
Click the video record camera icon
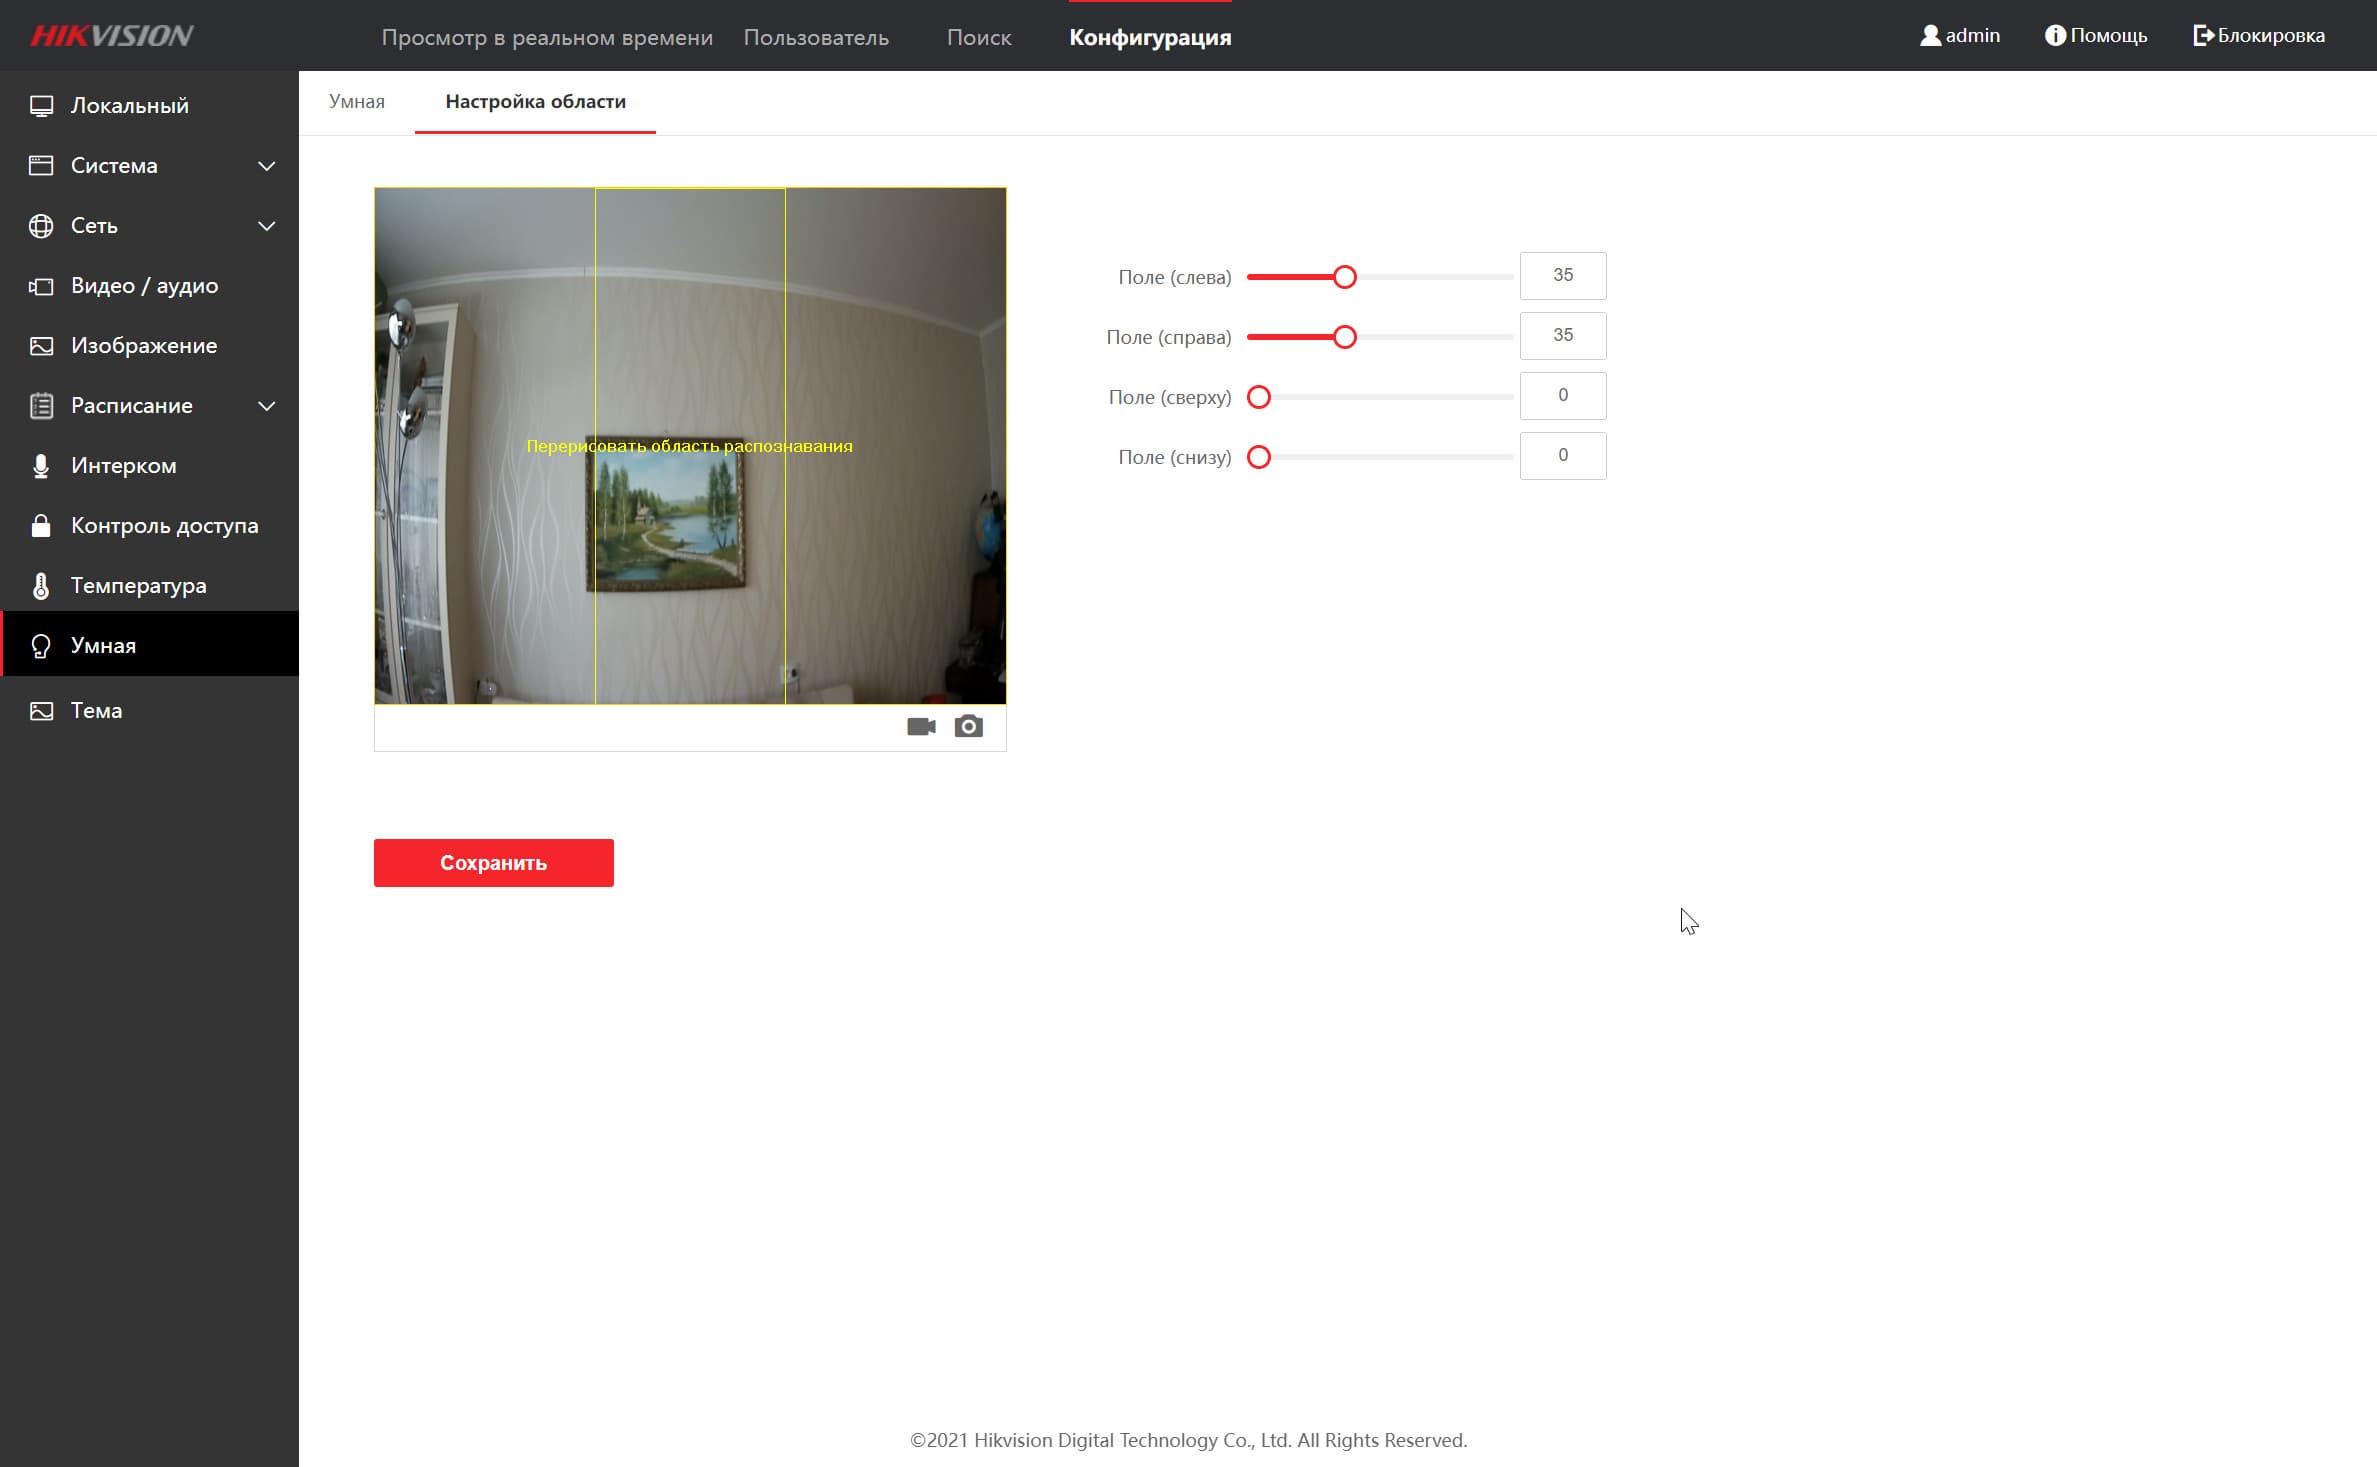pyautogui.click(x=921, y=727)
